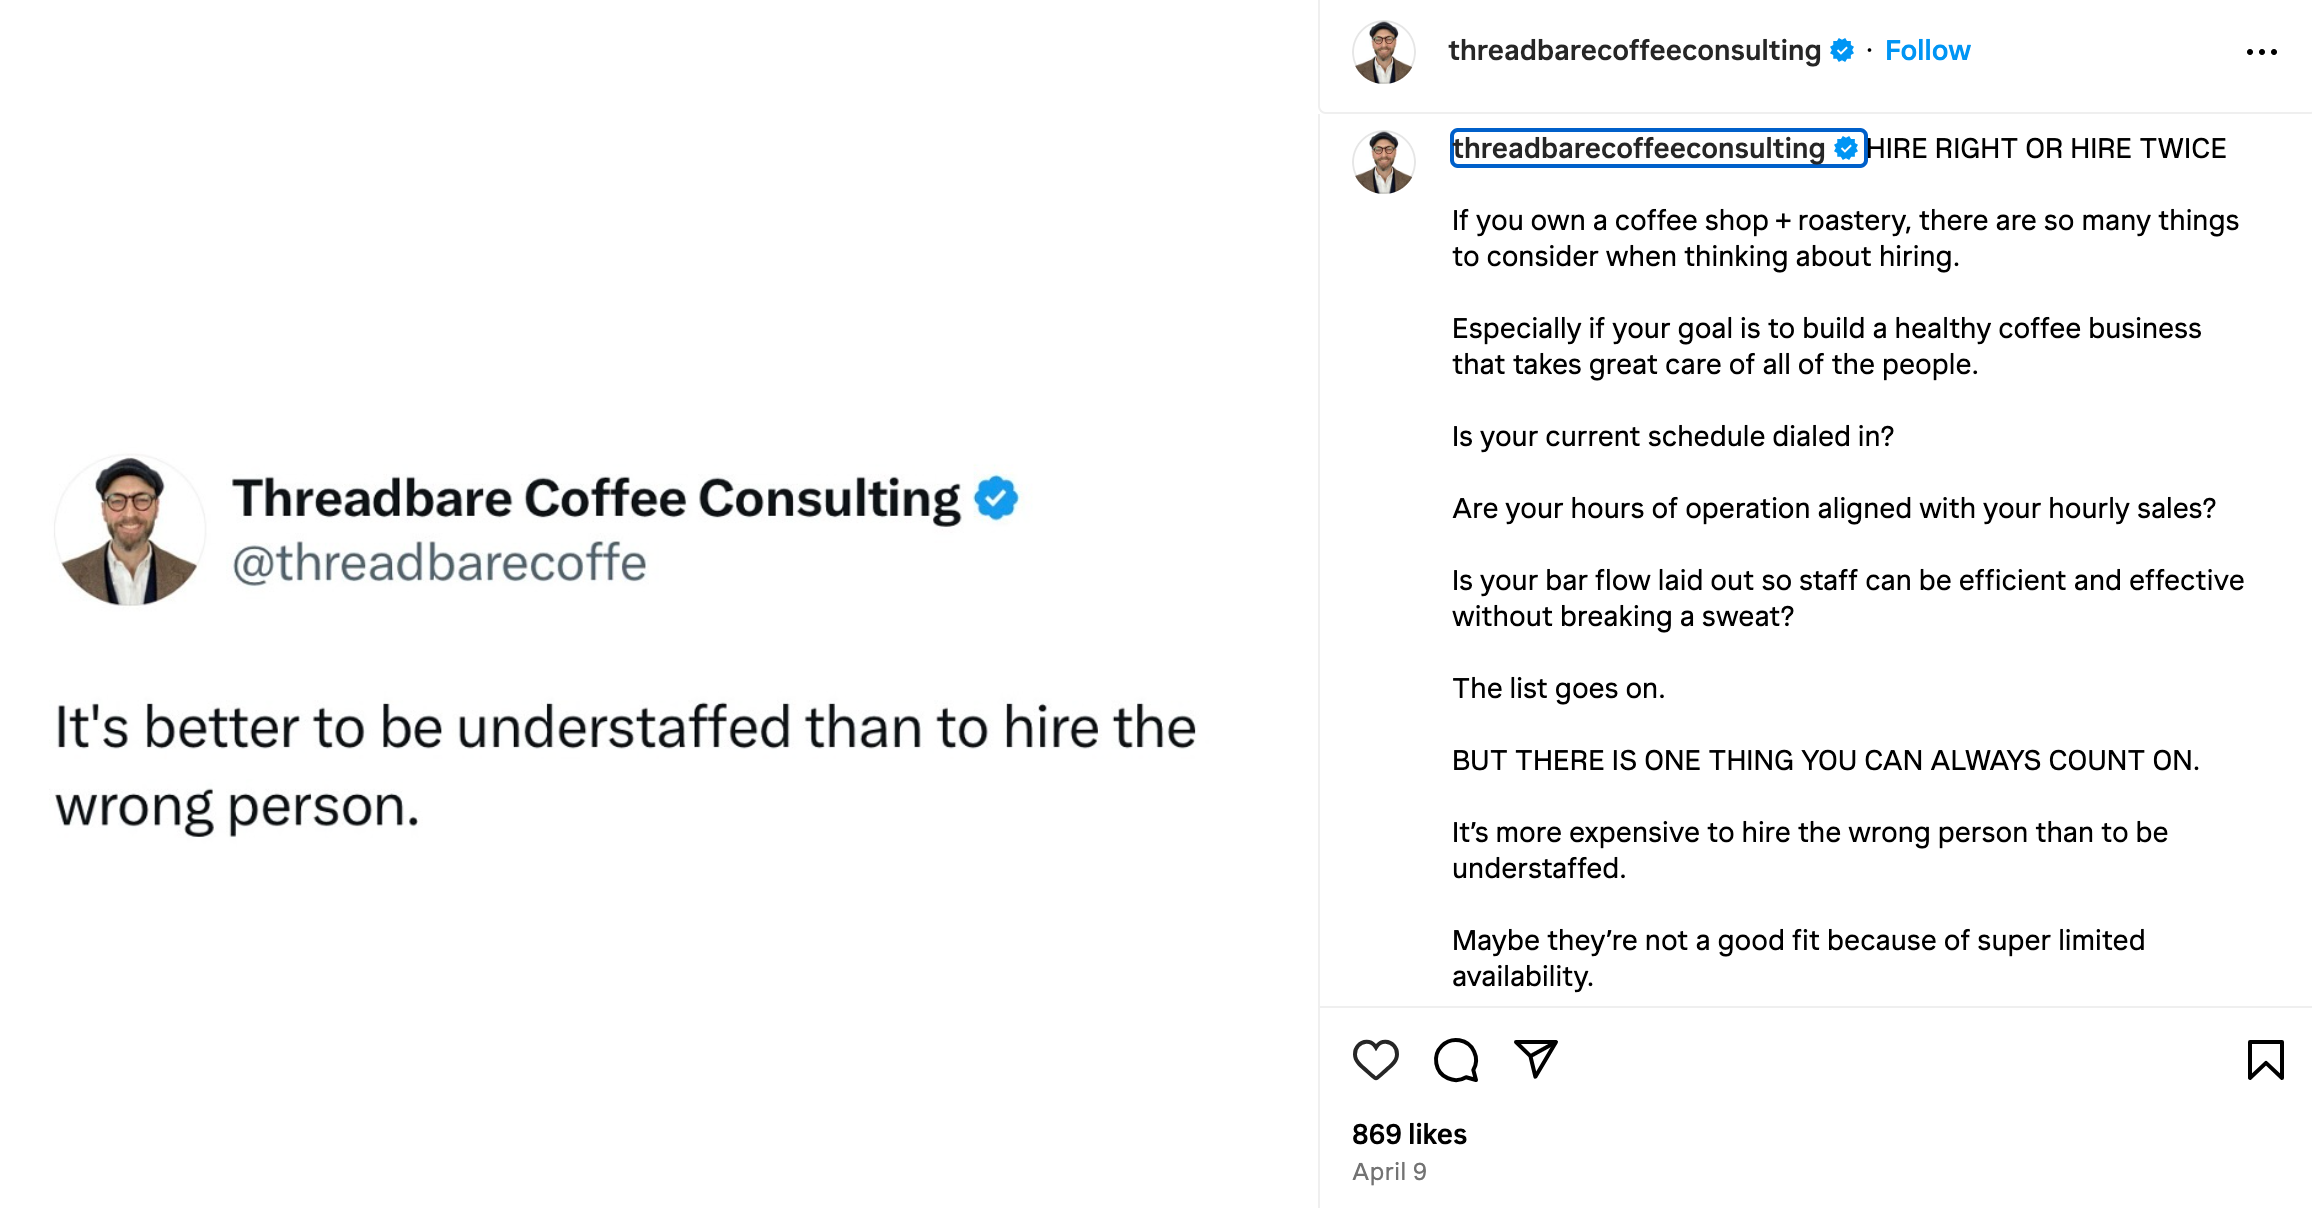Viewport: 2312px width, 1208px height.
Task: Click the "HIRE RIGHT OR HIRE TWICE" caption heading
Action: pos(2046,149)
